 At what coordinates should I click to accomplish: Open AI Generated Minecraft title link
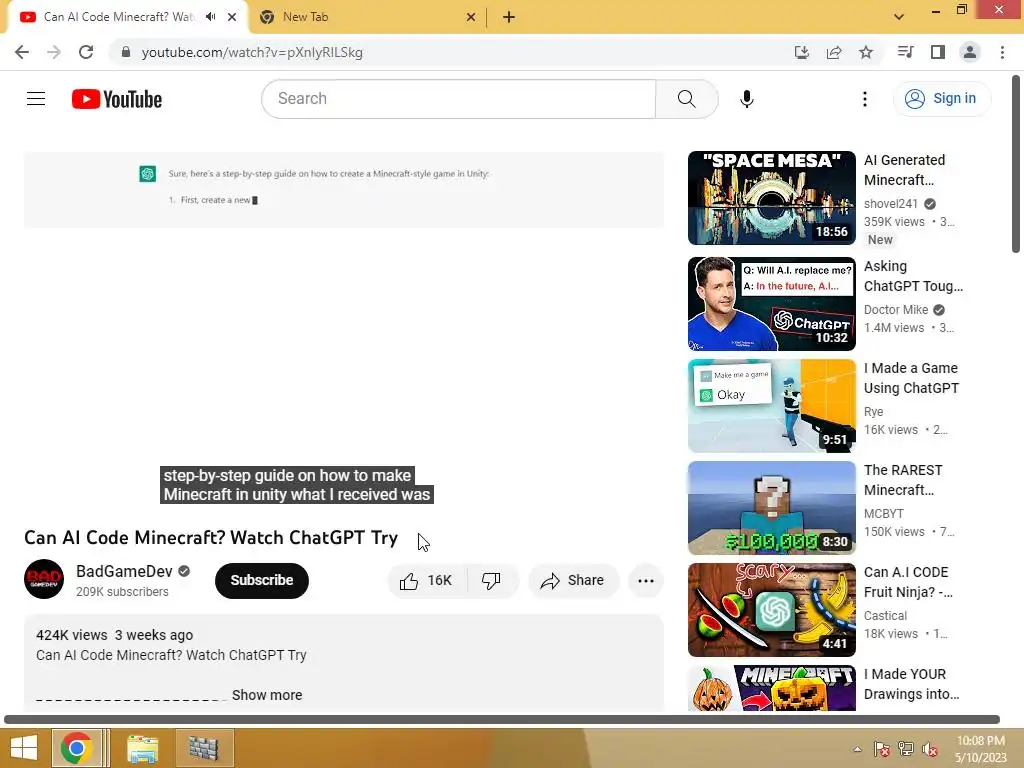click(904, 170)
